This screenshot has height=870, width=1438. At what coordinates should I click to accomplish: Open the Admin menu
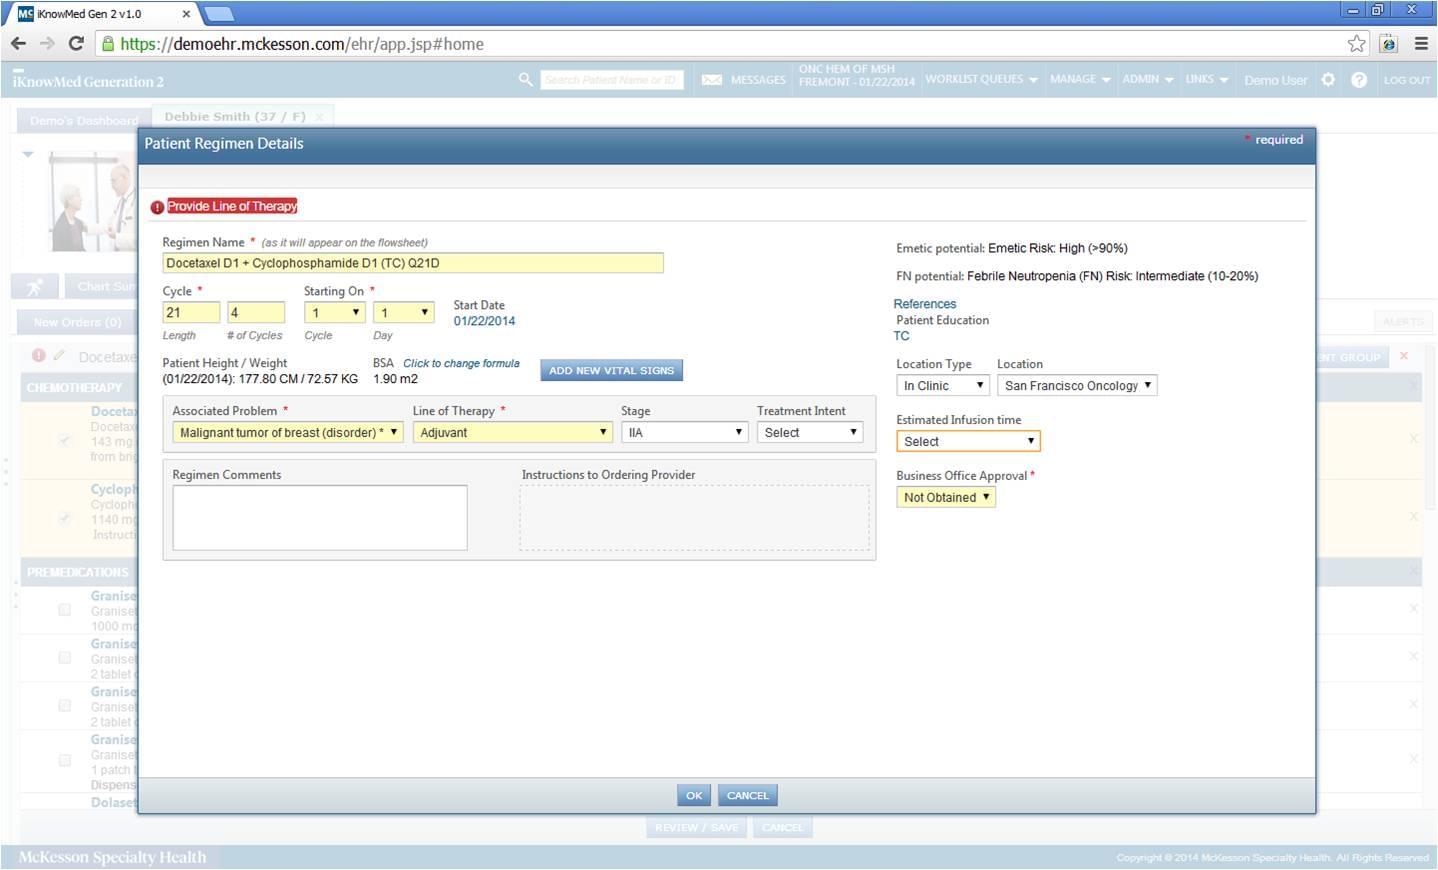pyautogui.click(x=1147, y=79)
